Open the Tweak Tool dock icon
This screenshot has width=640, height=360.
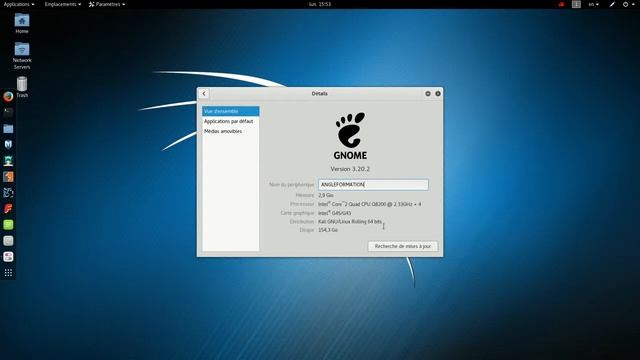tap(8, 257)
